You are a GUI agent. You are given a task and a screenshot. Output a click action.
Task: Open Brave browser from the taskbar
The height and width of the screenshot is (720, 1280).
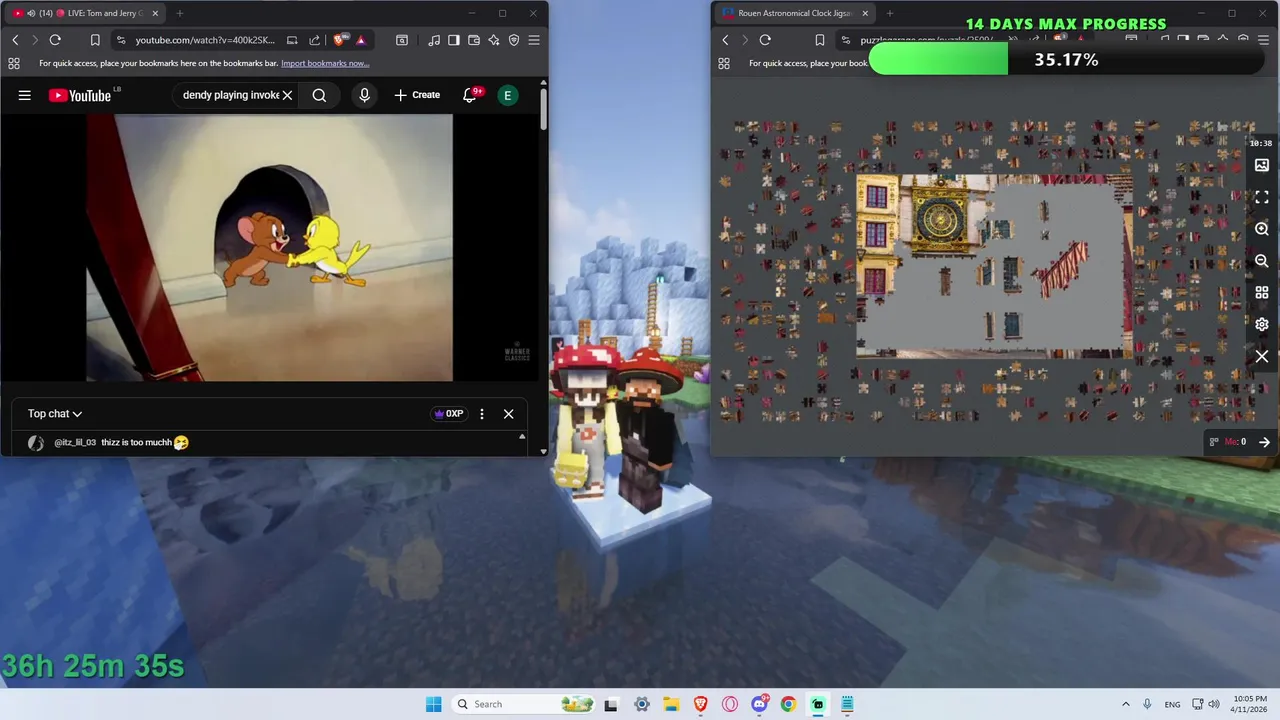700,704
